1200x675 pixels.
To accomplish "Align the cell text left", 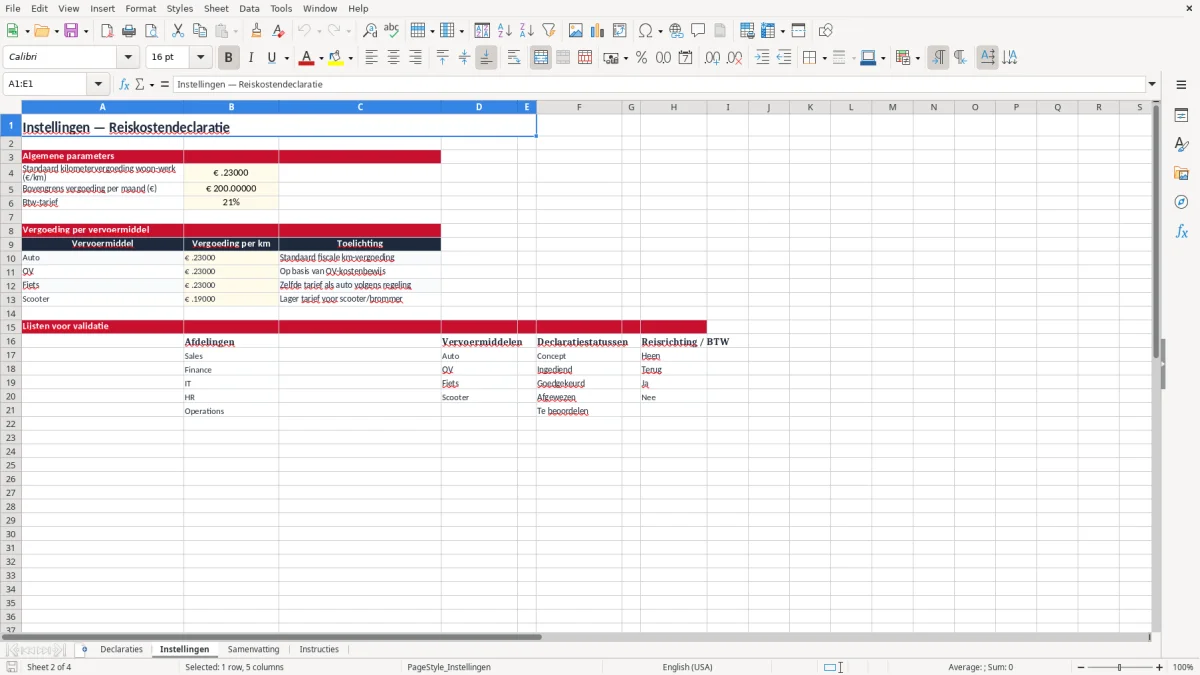I will pyautogui.click(x=372, y=58).
